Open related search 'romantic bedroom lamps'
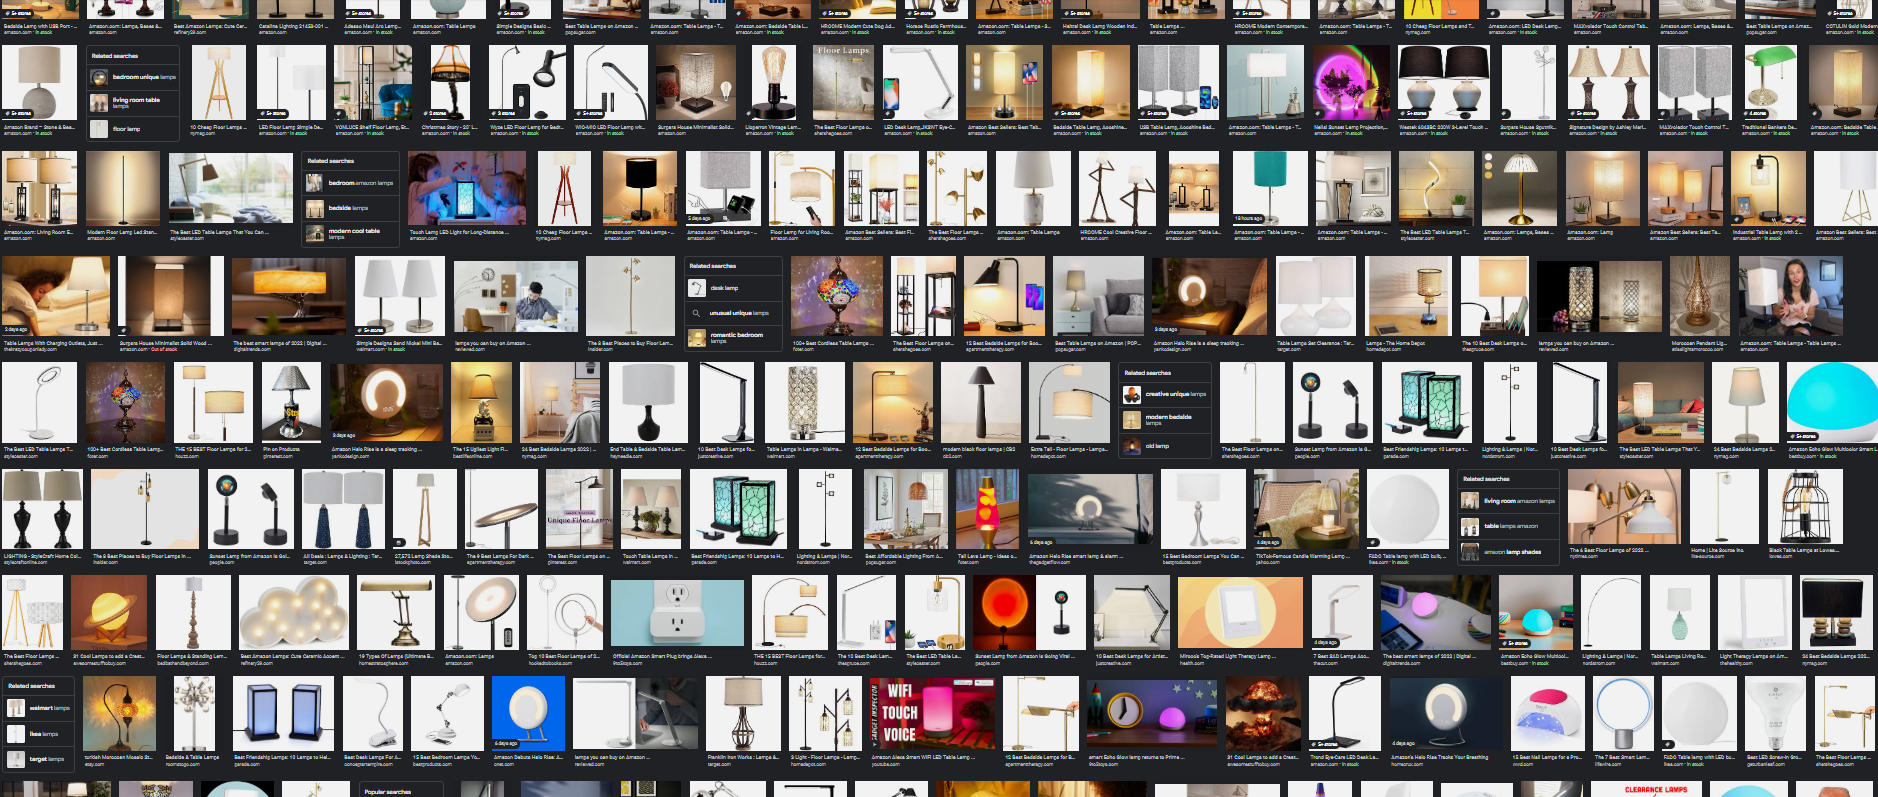The height and width of the screenshot is (797, 1878). click(734, 339)
